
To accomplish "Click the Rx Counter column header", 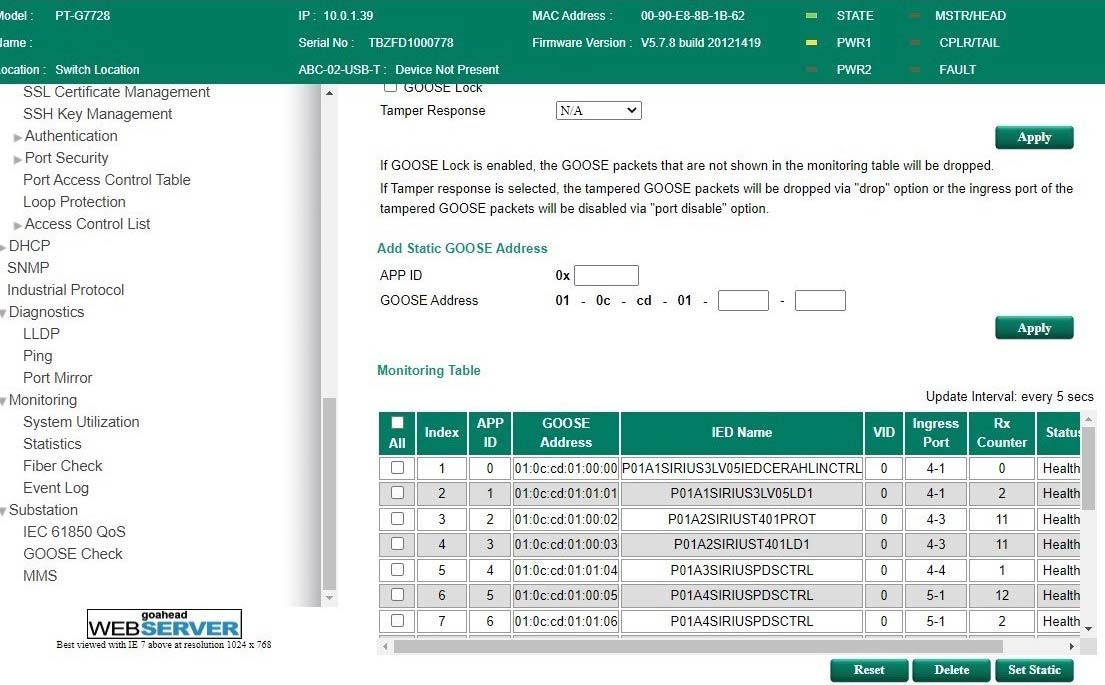I will (1001, 433).
